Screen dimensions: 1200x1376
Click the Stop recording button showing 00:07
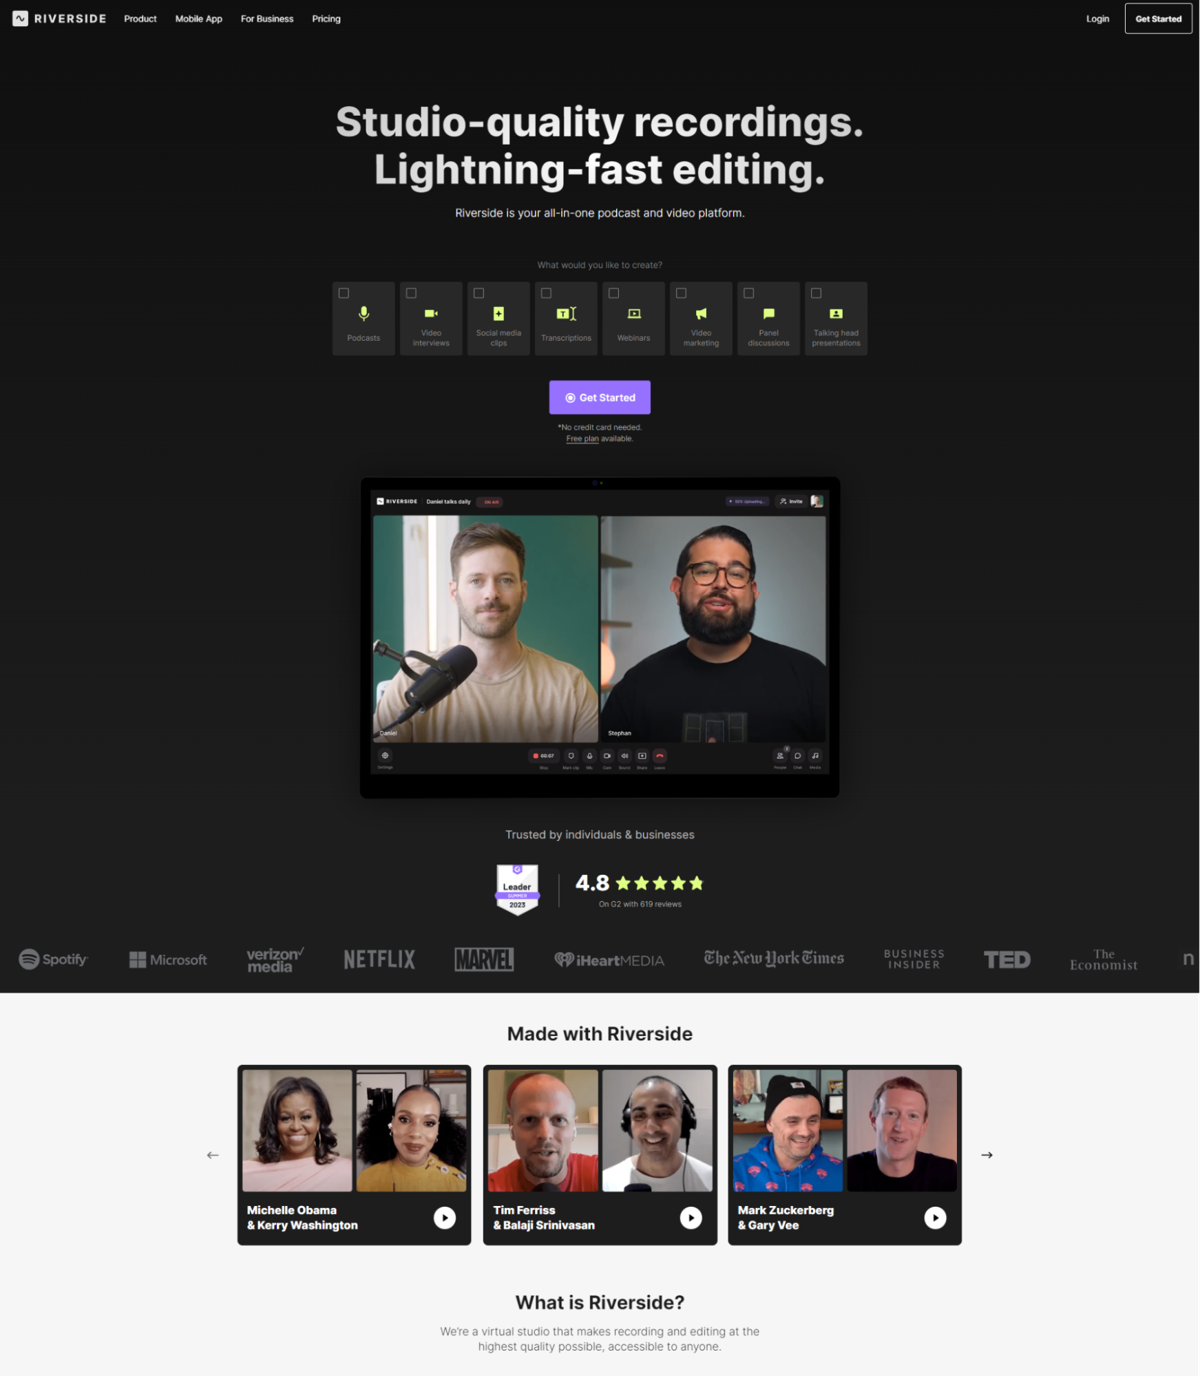544,756
